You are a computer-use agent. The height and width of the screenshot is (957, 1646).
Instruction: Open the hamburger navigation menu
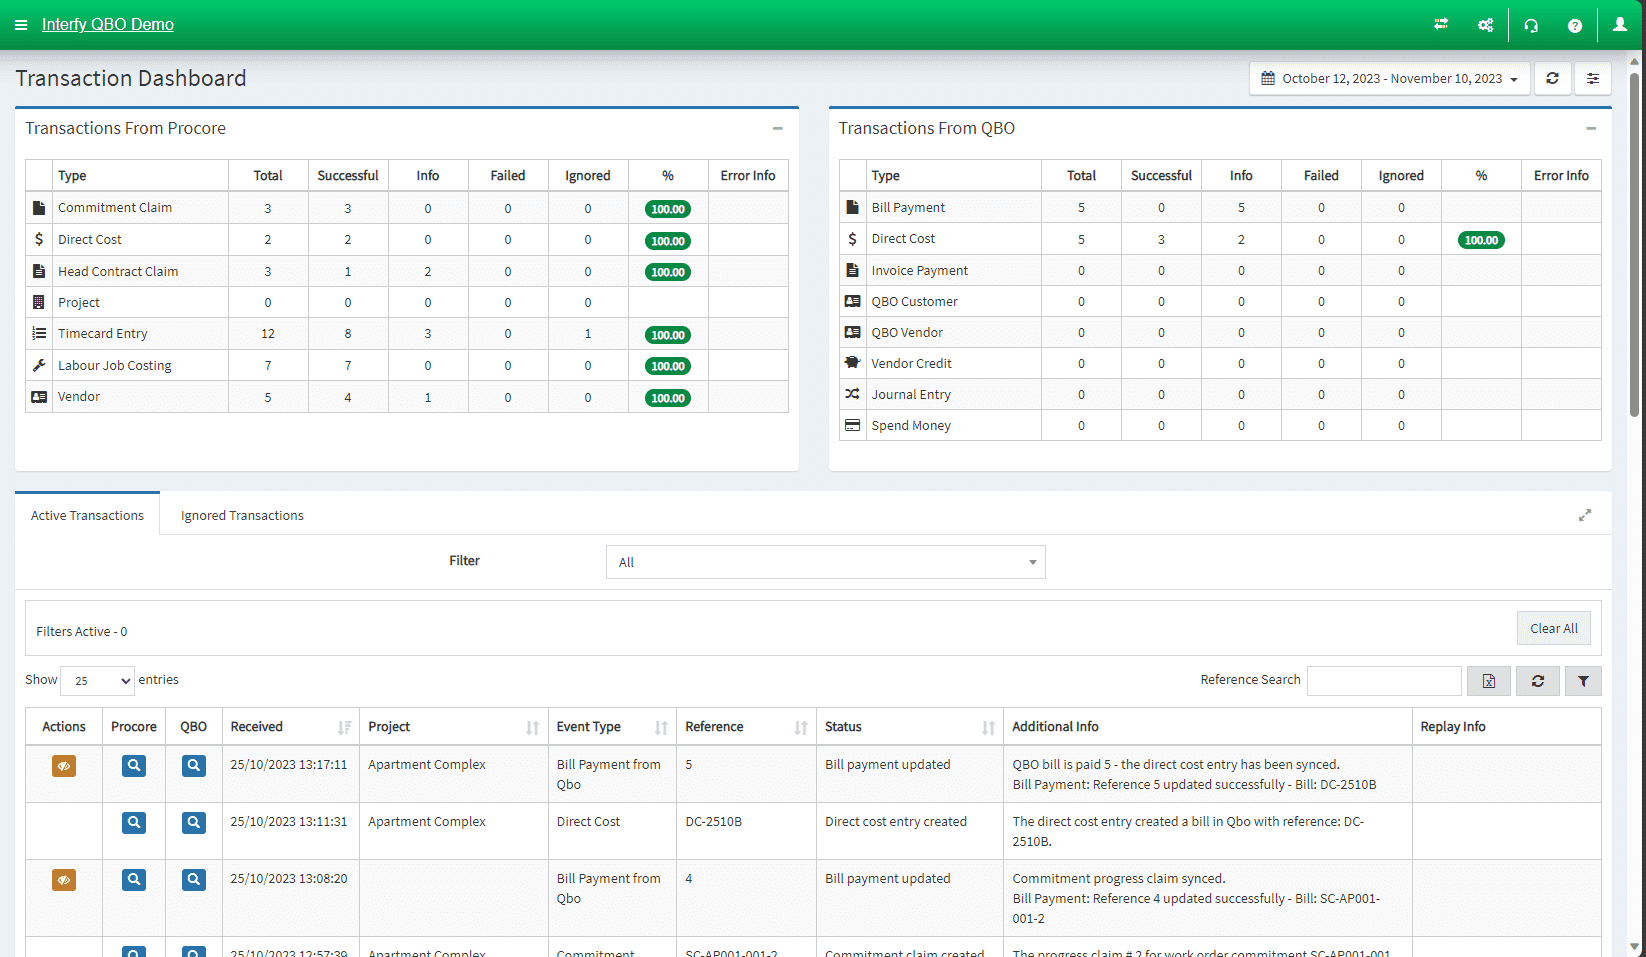(19, 25)
